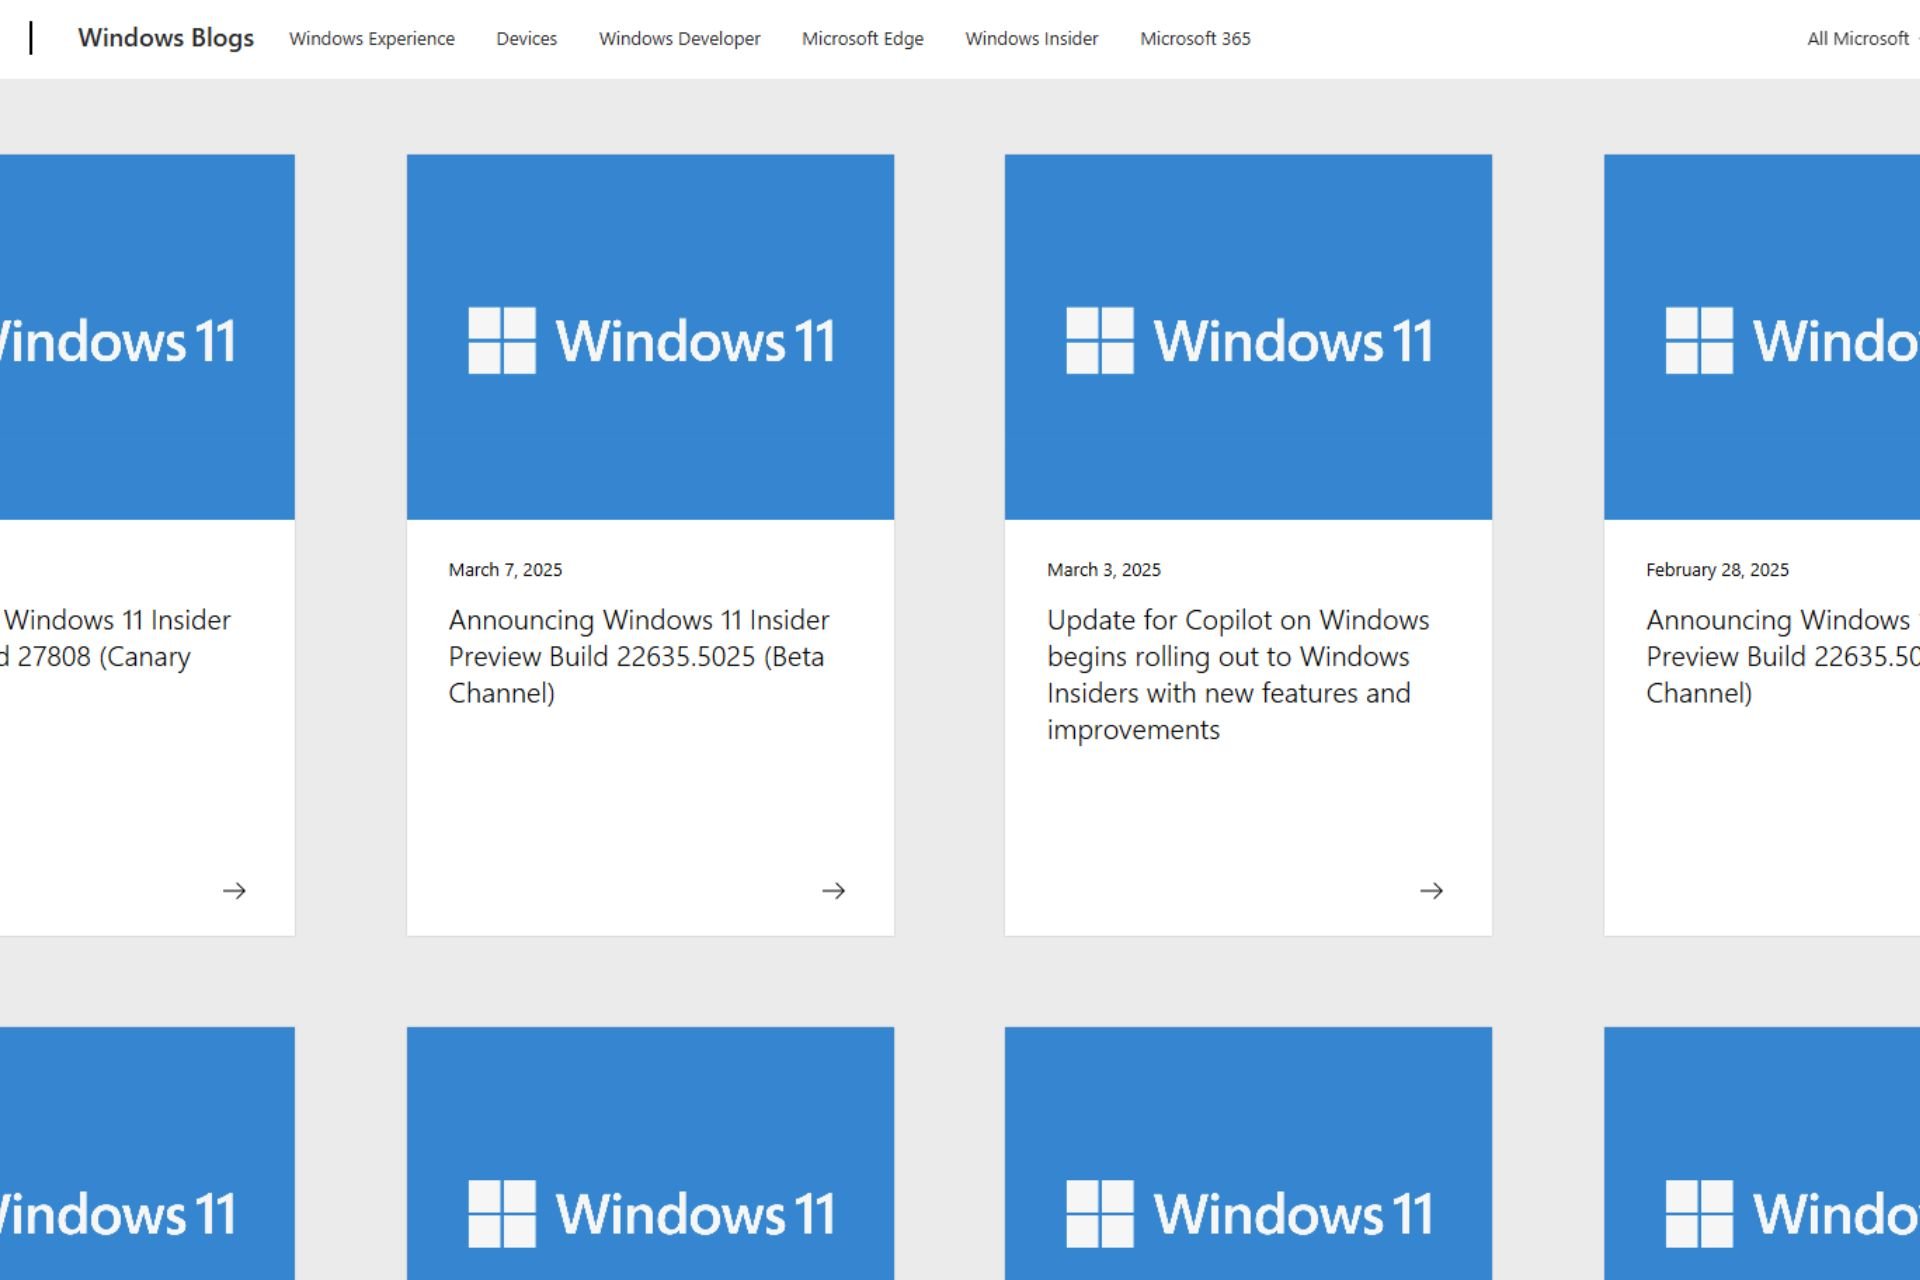Click the March 7, 2025 date text
Image resolution: width=1920 pixels, height=1280 pixels.
pyautogui.click(x=505, y=569)
